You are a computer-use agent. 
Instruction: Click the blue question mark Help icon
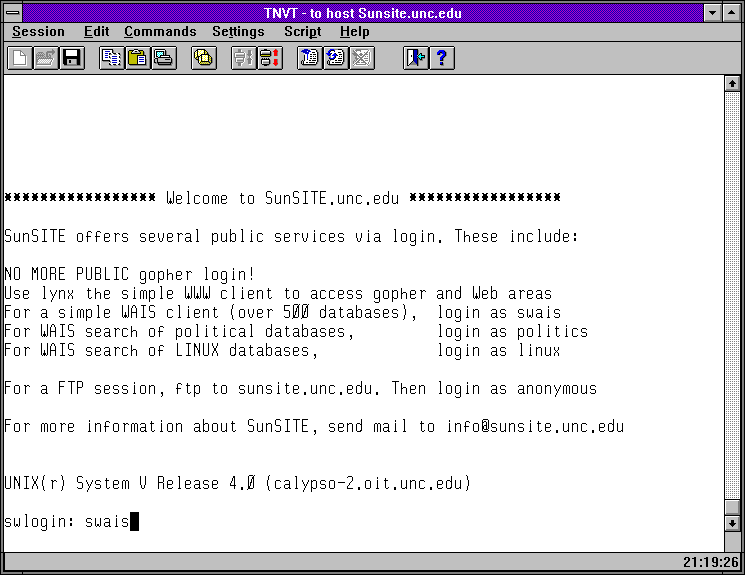(441, 58)
